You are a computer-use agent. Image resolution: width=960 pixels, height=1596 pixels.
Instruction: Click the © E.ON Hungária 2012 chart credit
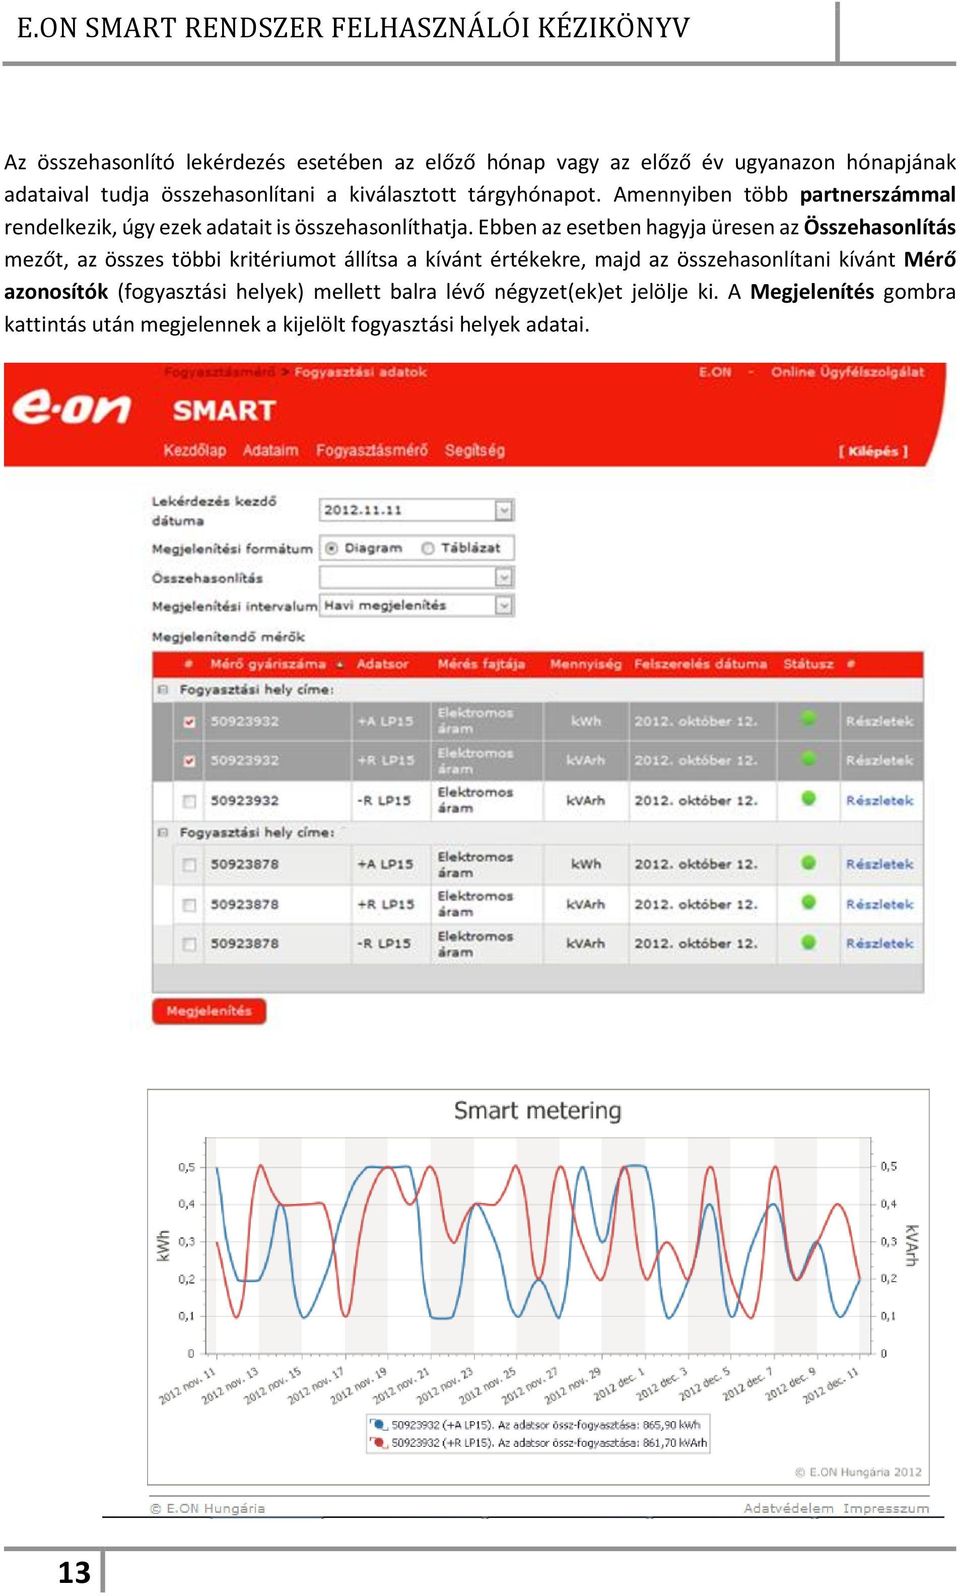pos(858,1472)
